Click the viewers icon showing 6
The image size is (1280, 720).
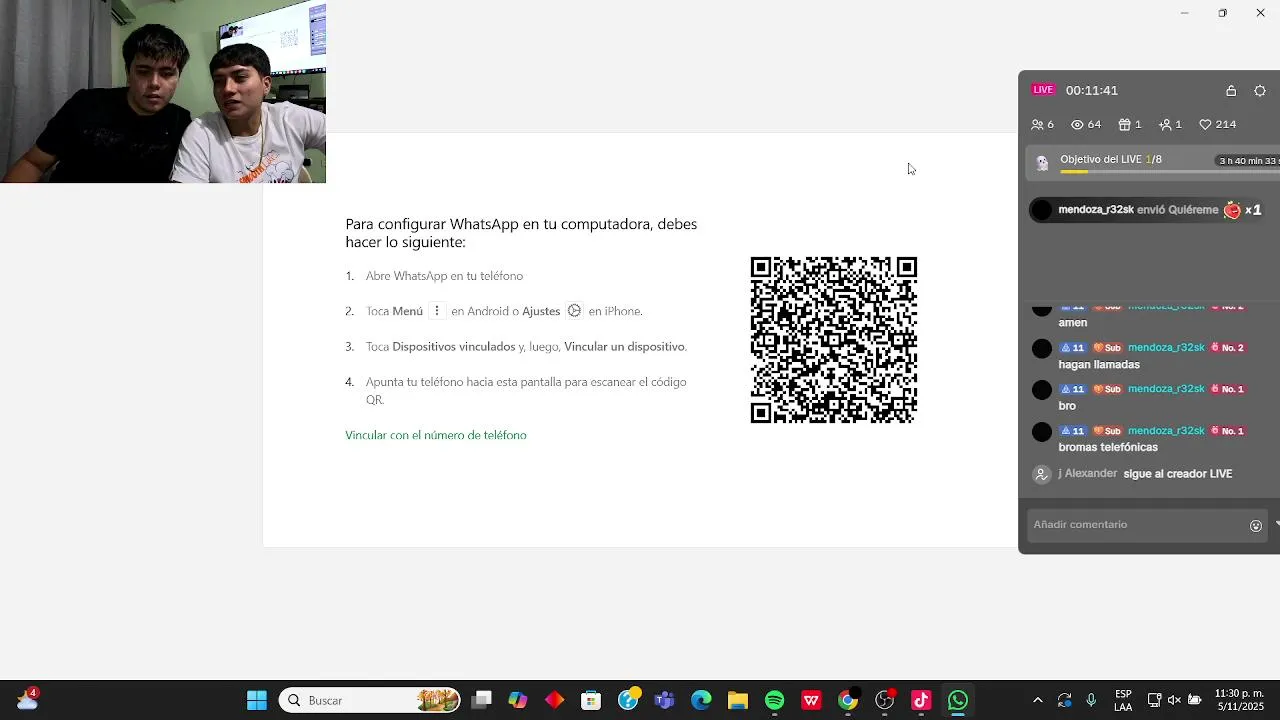coord(1037,125)
